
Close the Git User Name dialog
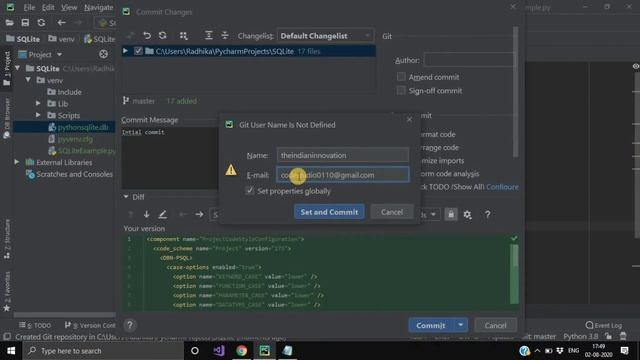[x=409, y=120]
